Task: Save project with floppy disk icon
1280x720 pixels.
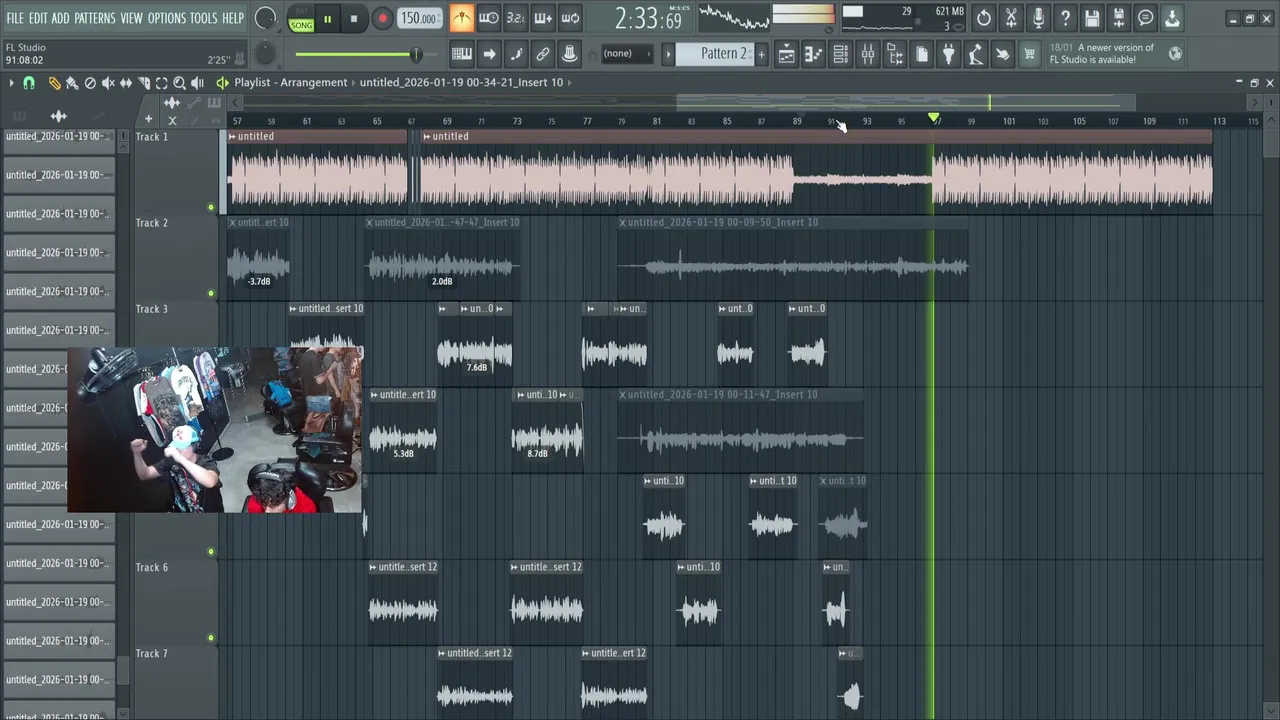Action: pyautogui.click(x=1092, y=18)
